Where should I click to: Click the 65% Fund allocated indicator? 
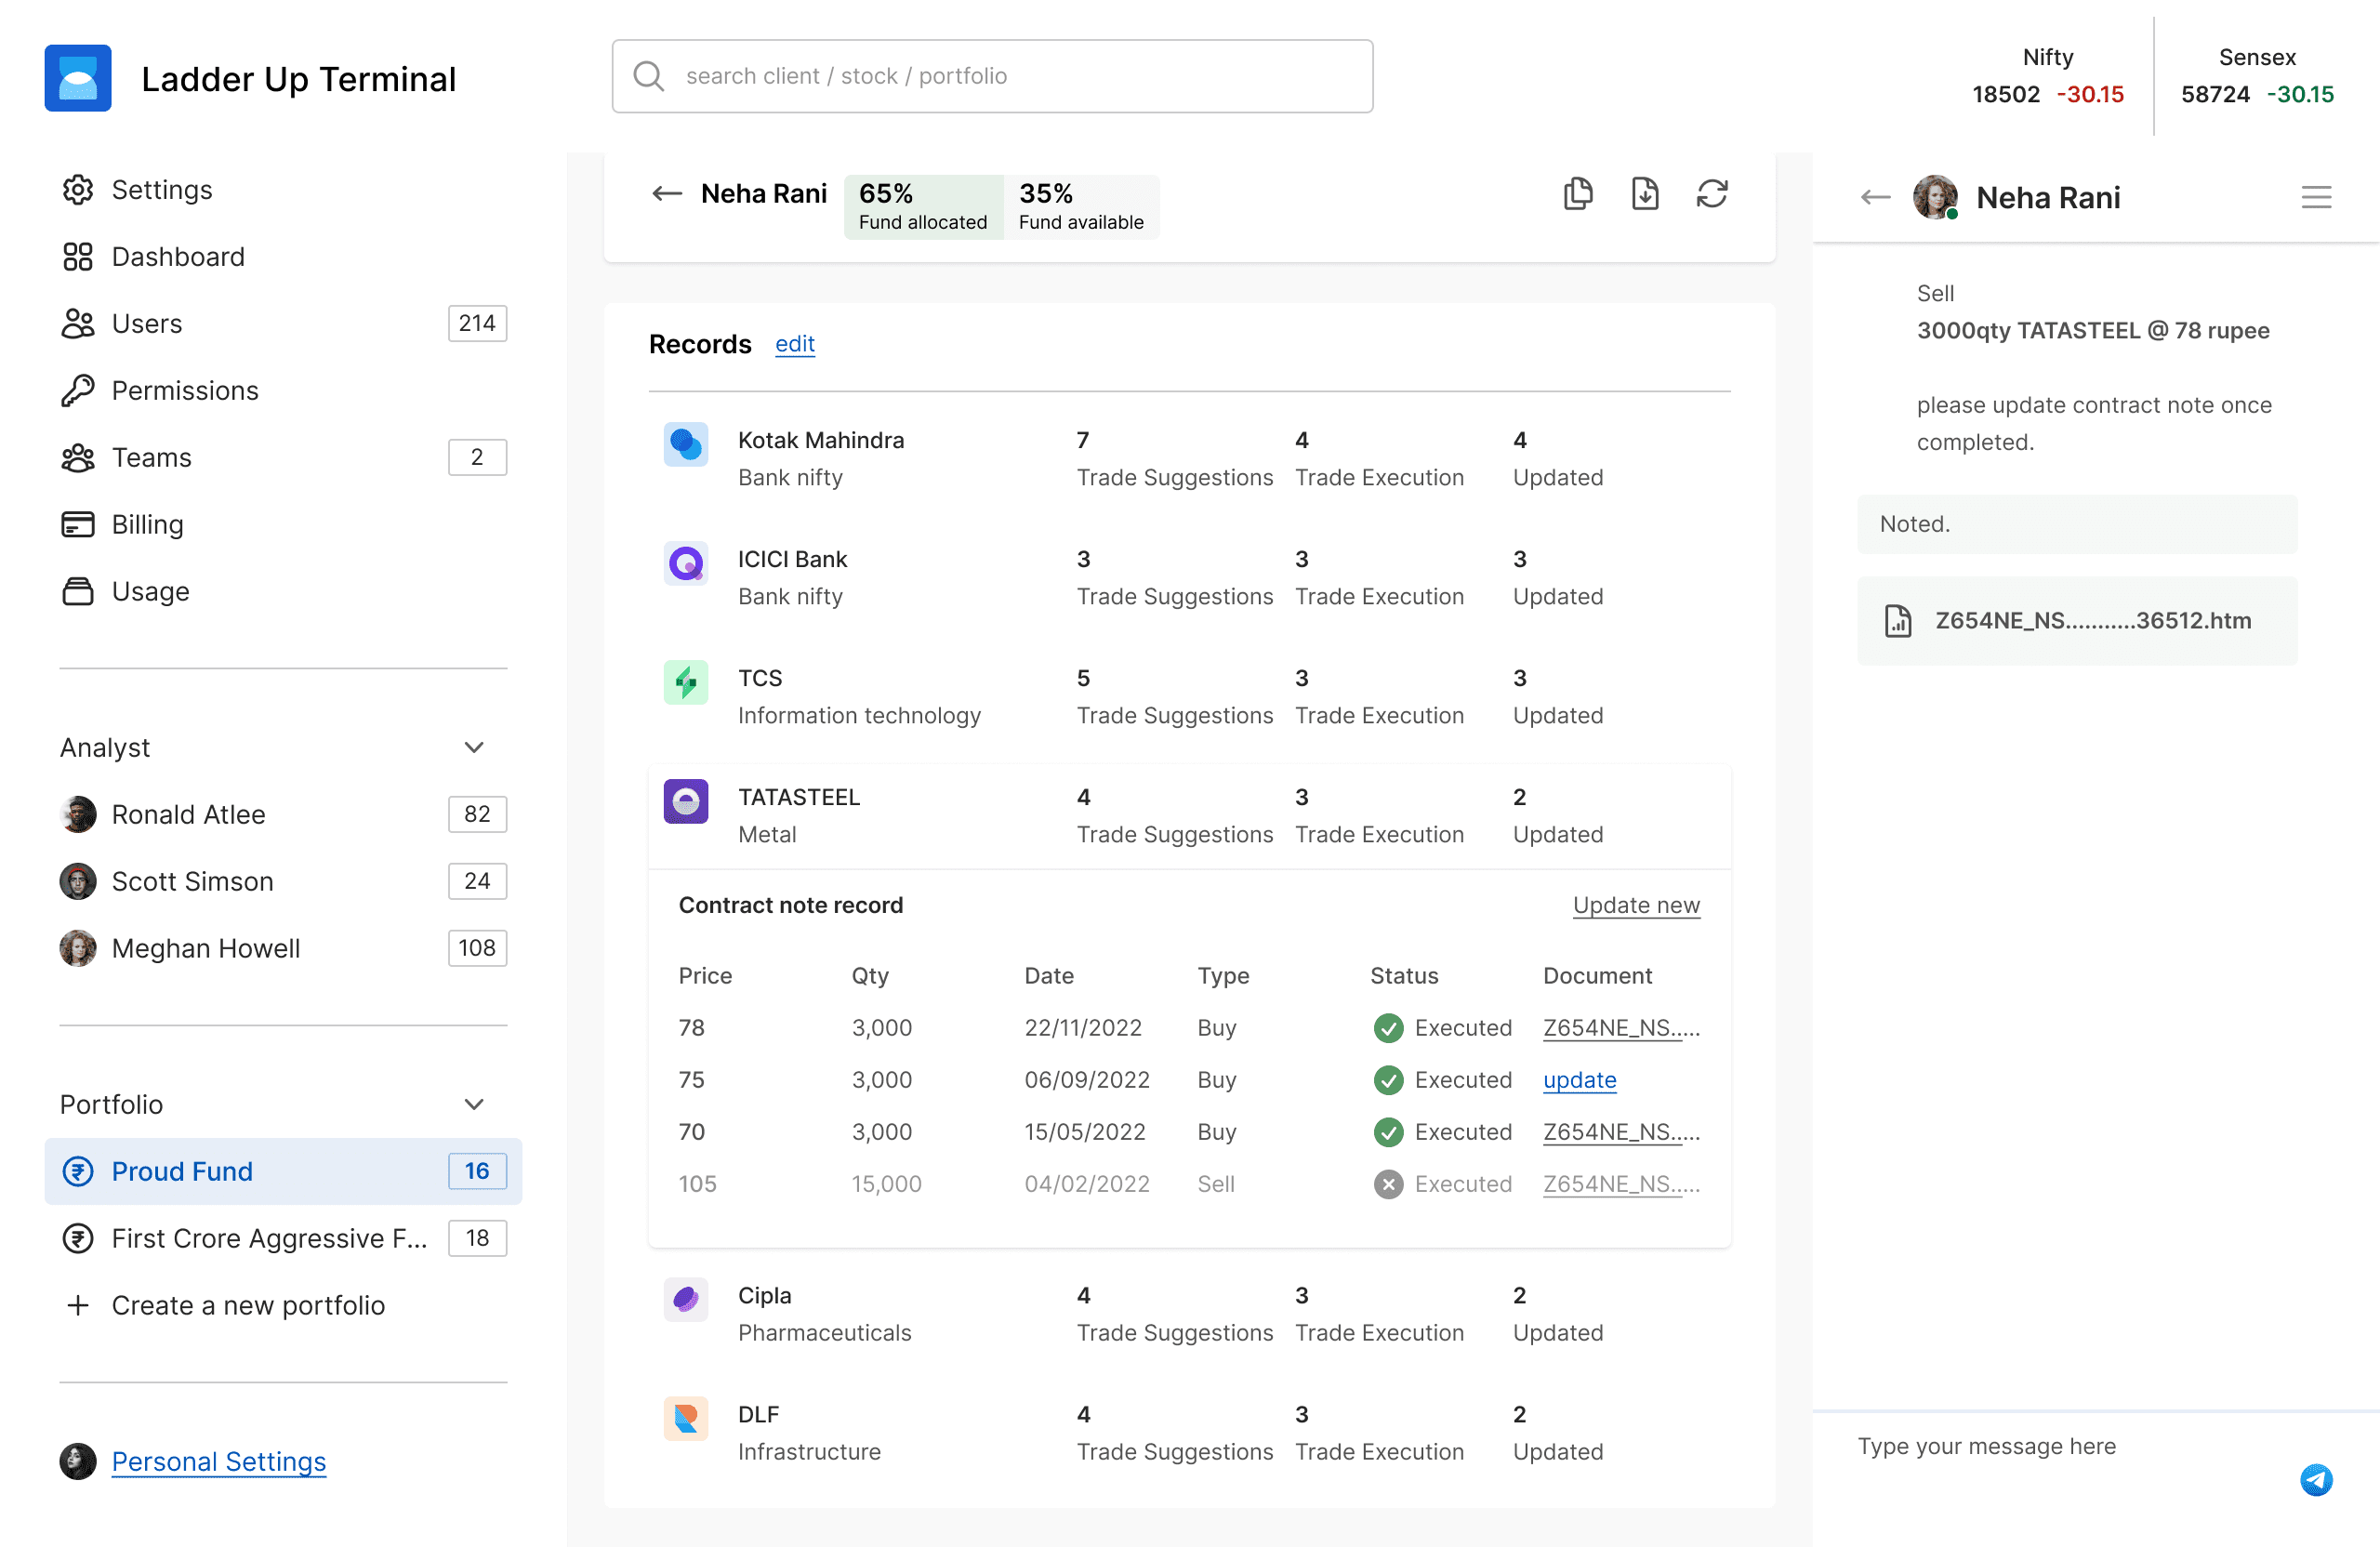click(923, 207)
